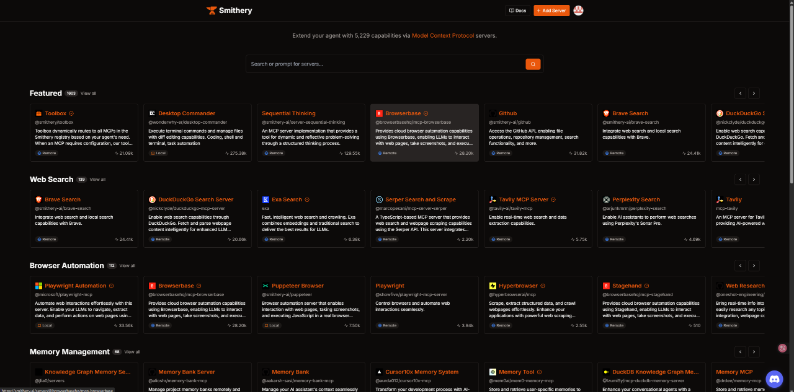
Task: Click the Memory Management next arrow
Action: [x=754, y=351]
